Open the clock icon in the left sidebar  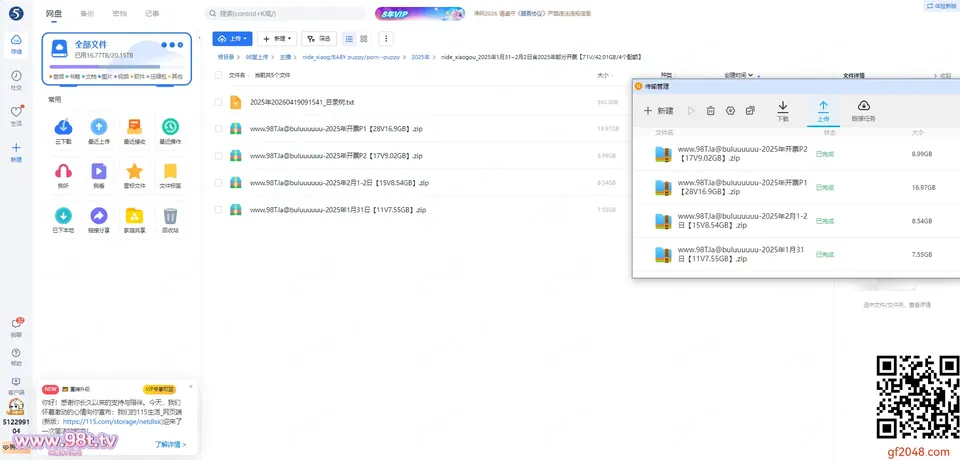(16, 76)
